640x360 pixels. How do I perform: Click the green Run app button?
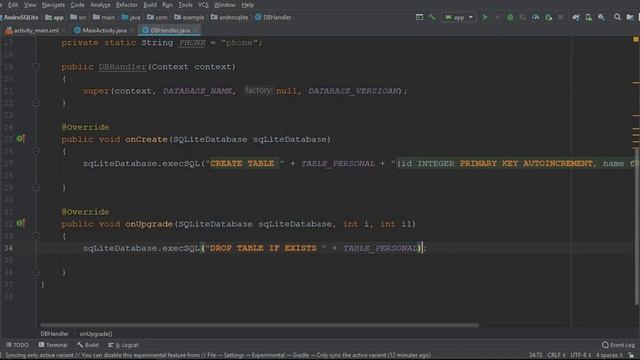pyautogui.click(x=485, y=17)
